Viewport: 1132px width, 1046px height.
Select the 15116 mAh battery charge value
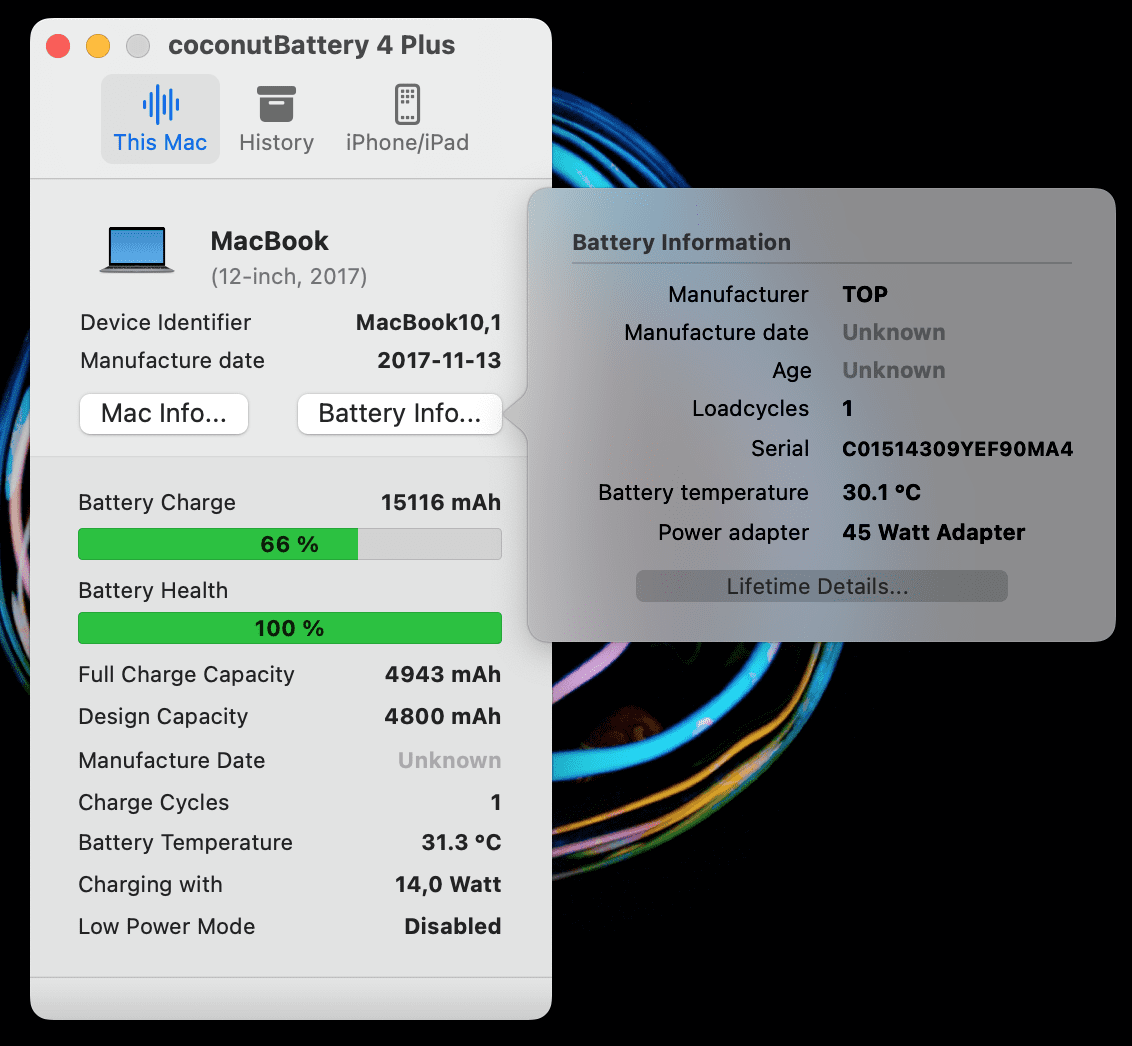pos(440,502)
